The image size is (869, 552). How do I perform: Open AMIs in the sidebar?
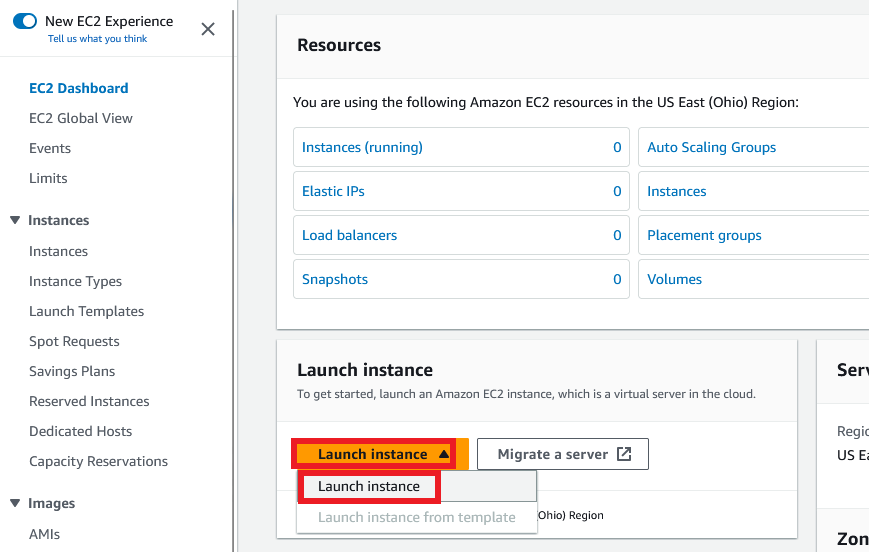click(44, 534)
